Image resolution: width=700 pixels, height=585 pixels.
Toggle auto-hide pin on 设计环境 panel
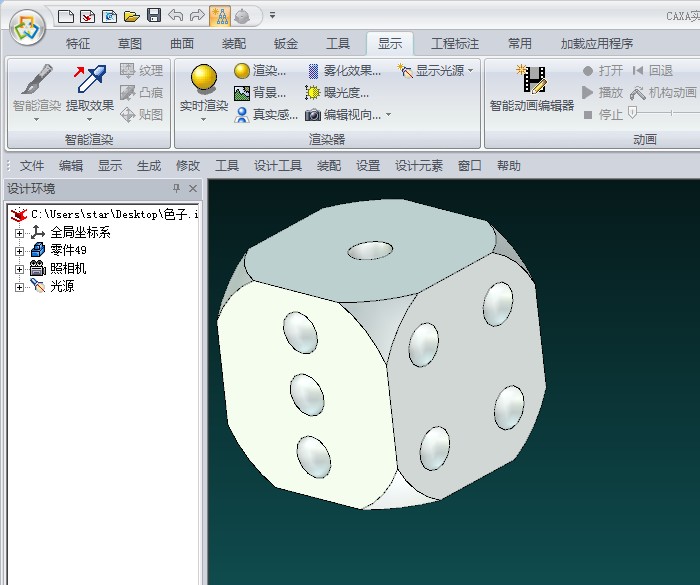177,189
